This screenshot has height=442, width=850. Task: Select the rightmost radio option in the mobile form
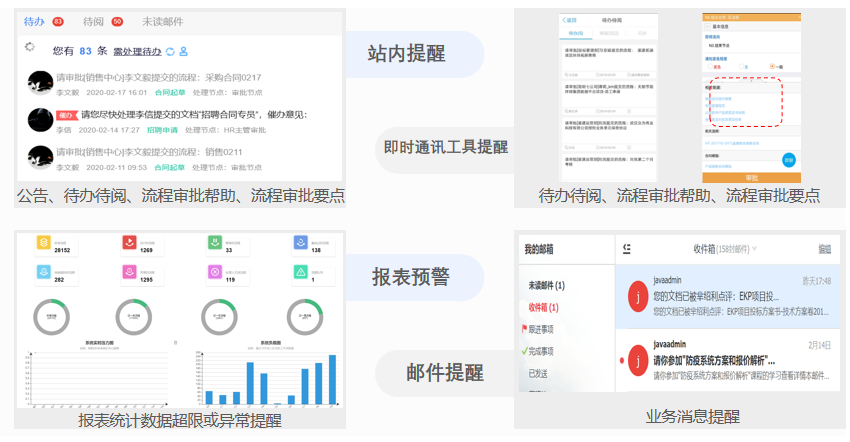772,67
